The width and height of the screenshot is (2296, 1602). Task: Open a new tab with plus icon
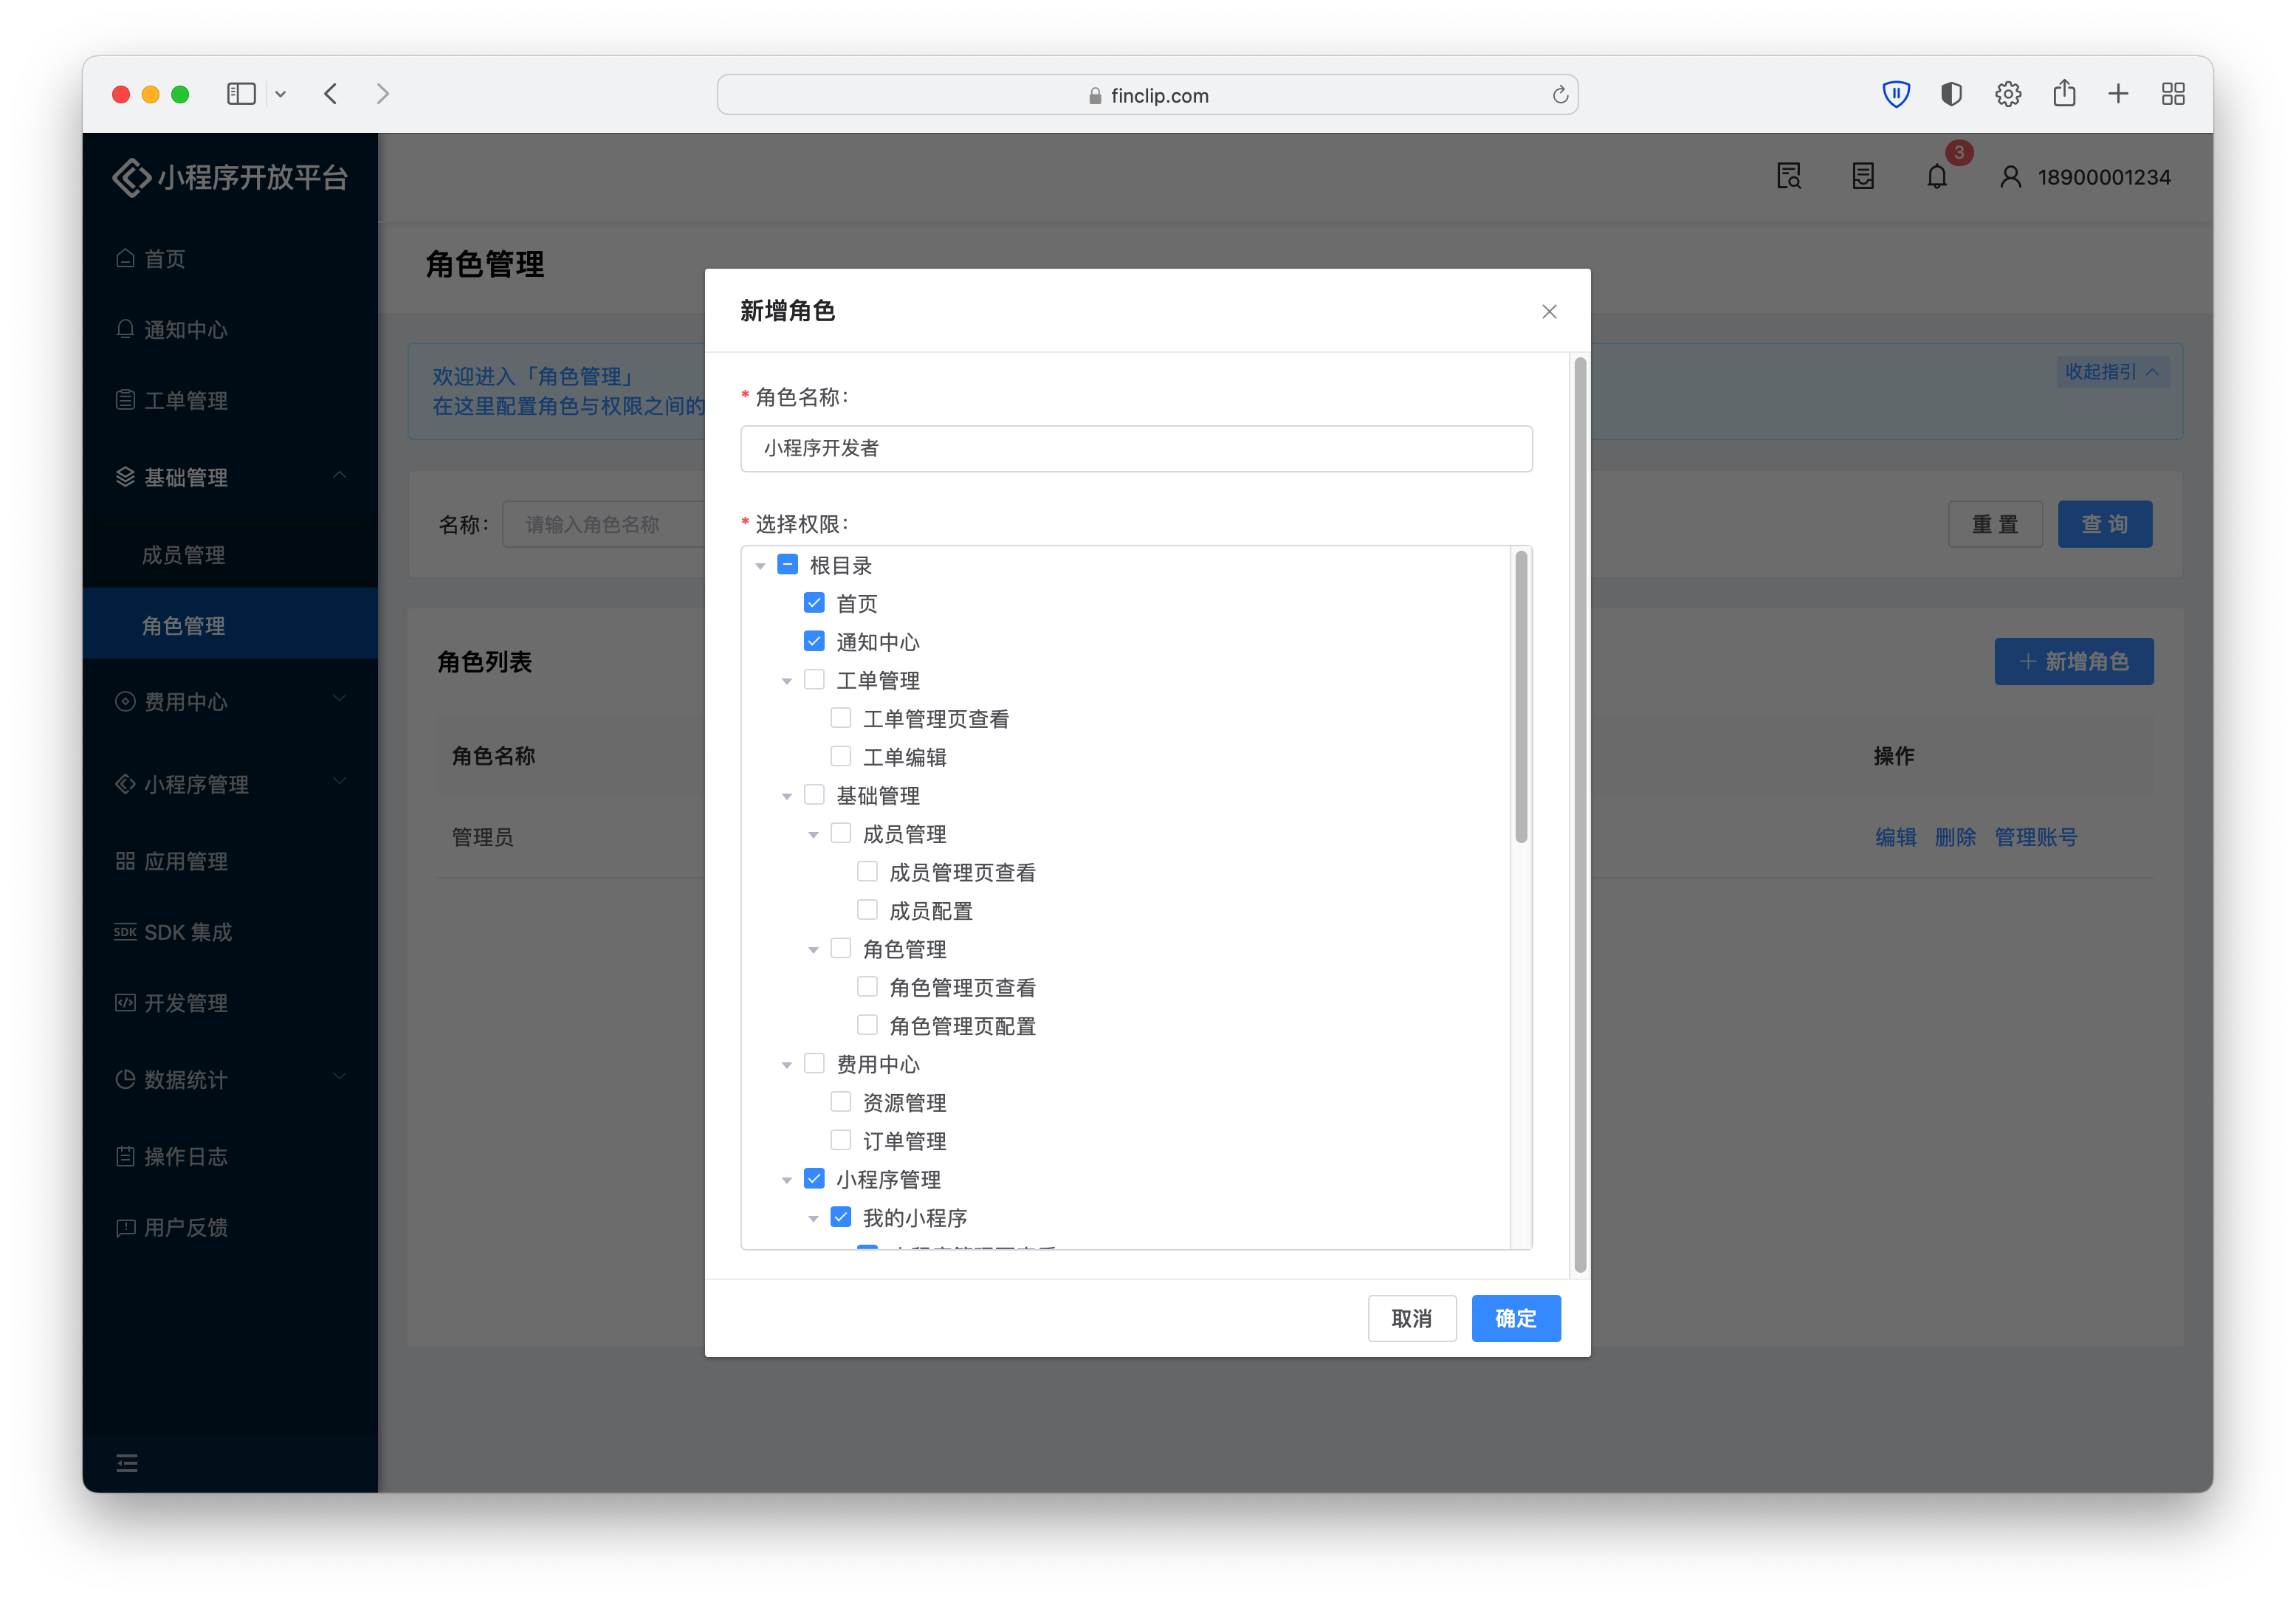point(2118,94)
